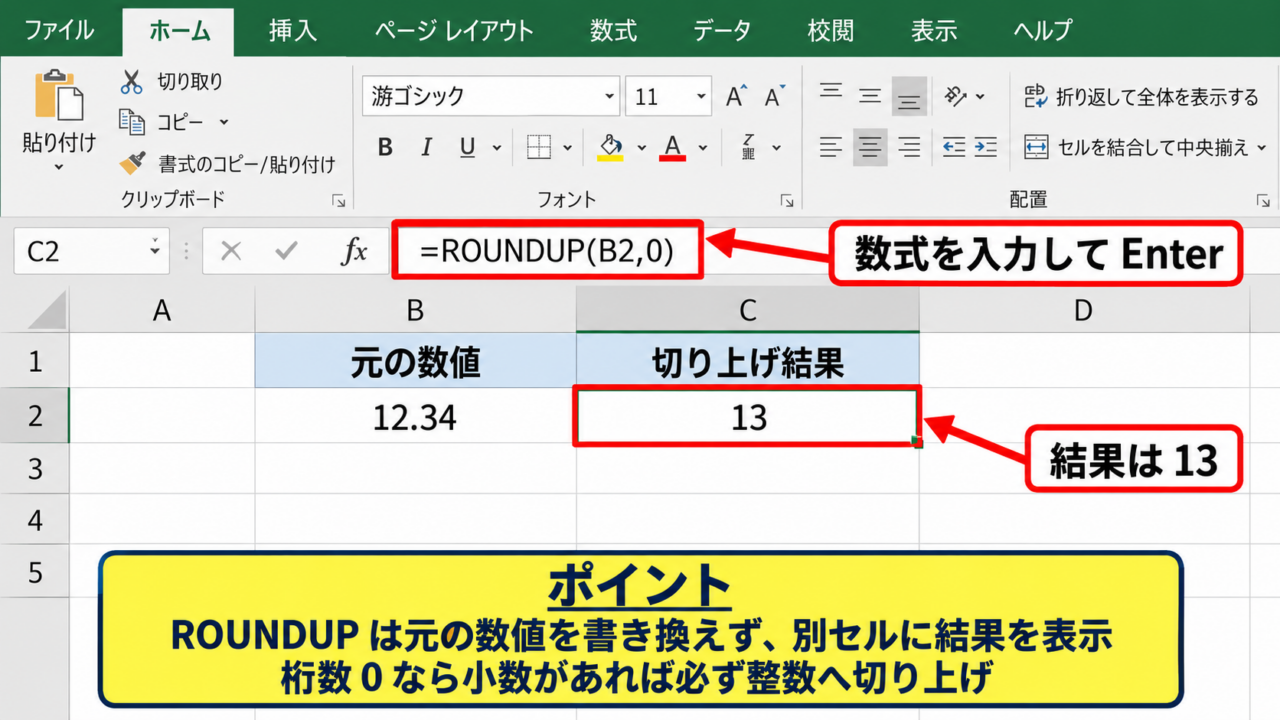
Task: Apply the red font color swatch
Action: 672,148
